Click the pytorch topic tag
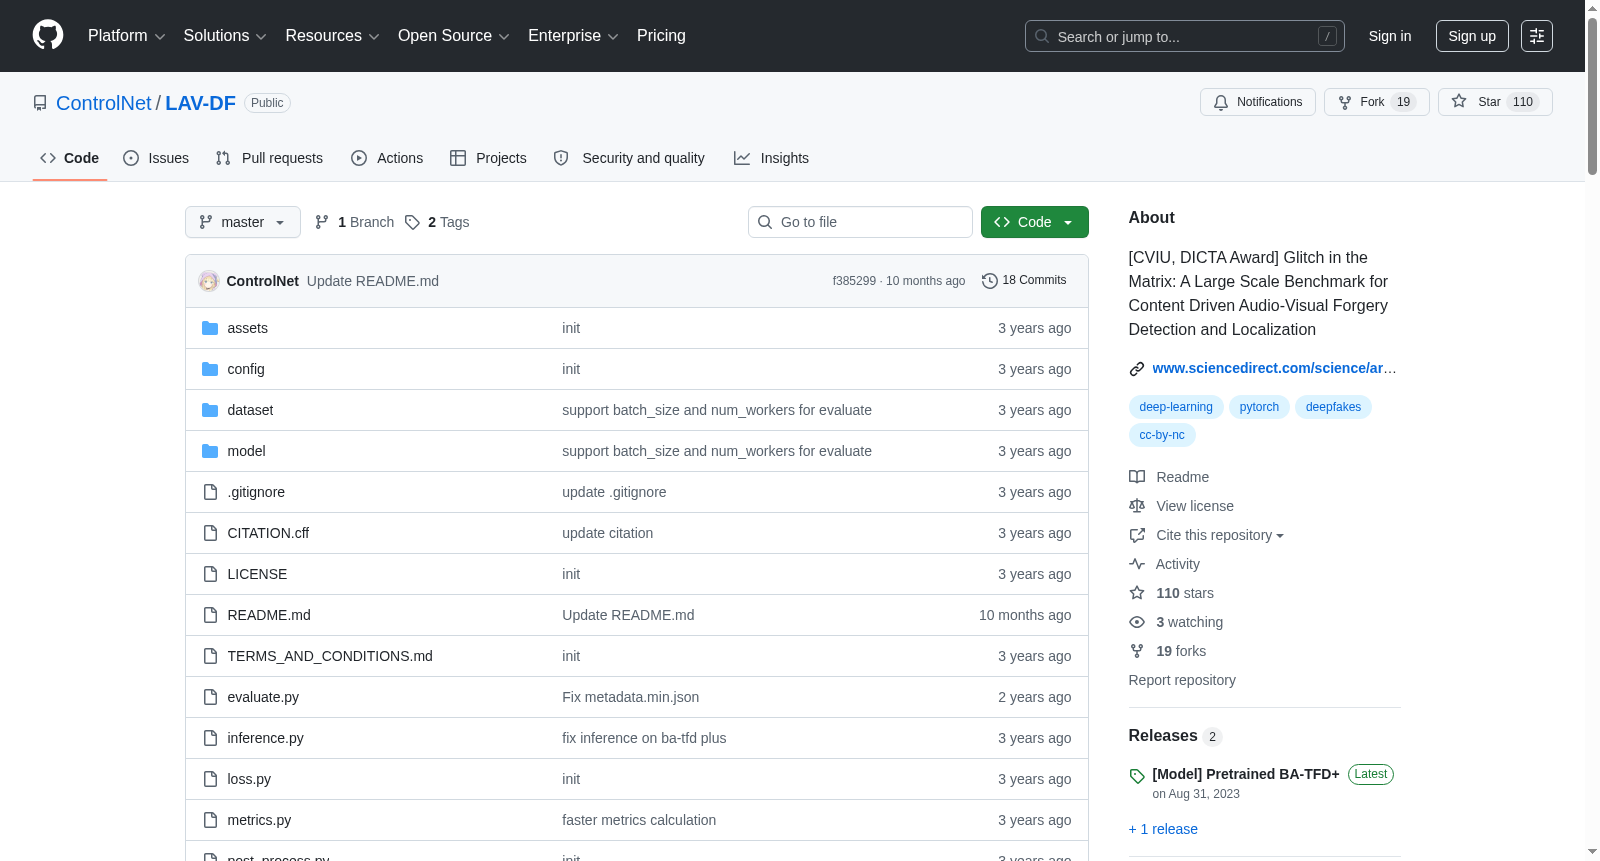 [1259, 407]
